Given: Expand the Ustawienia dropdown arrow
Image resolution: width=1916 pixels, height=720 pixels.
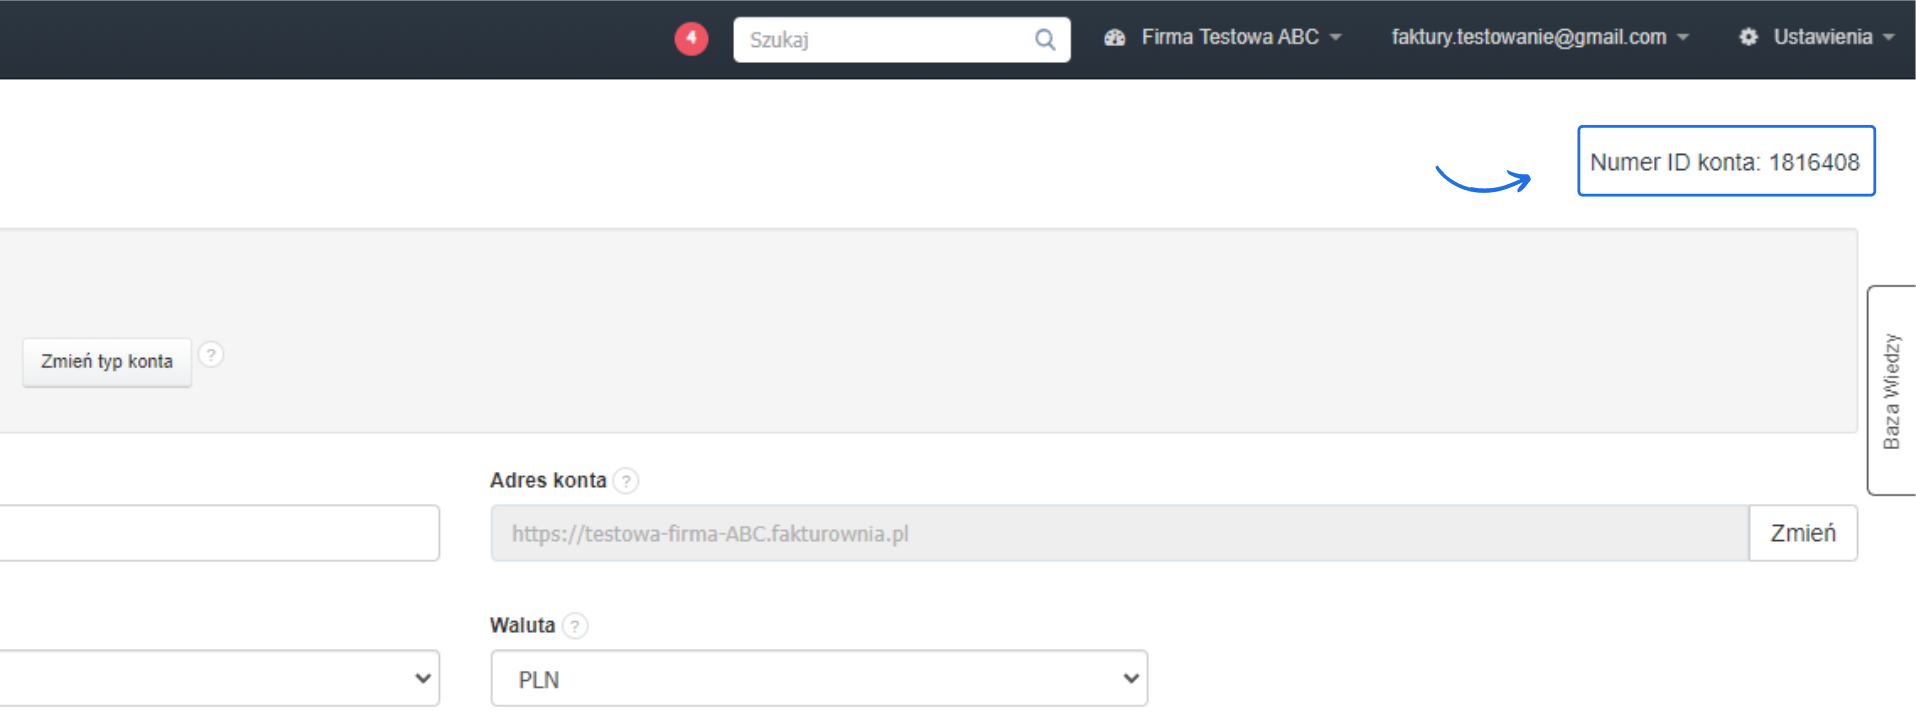Looking at the screenshot, I should point(1889,37).
